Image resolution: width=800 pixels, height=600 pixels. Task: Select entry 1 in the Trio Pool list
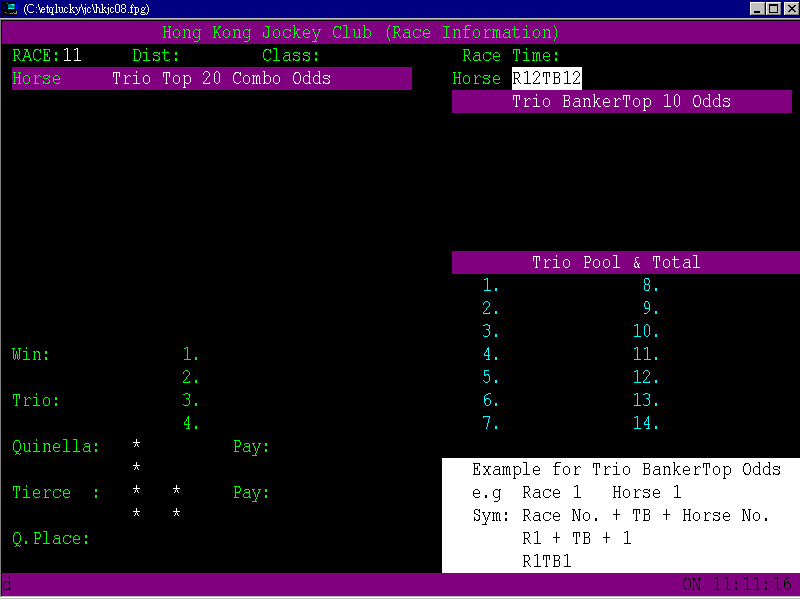488,285
